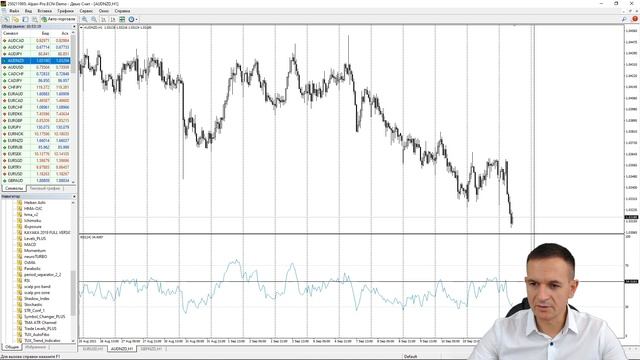Viewport: 640px width, 360px height.
Task: Click the green grid toolbar icon
Action: (122, 19)
